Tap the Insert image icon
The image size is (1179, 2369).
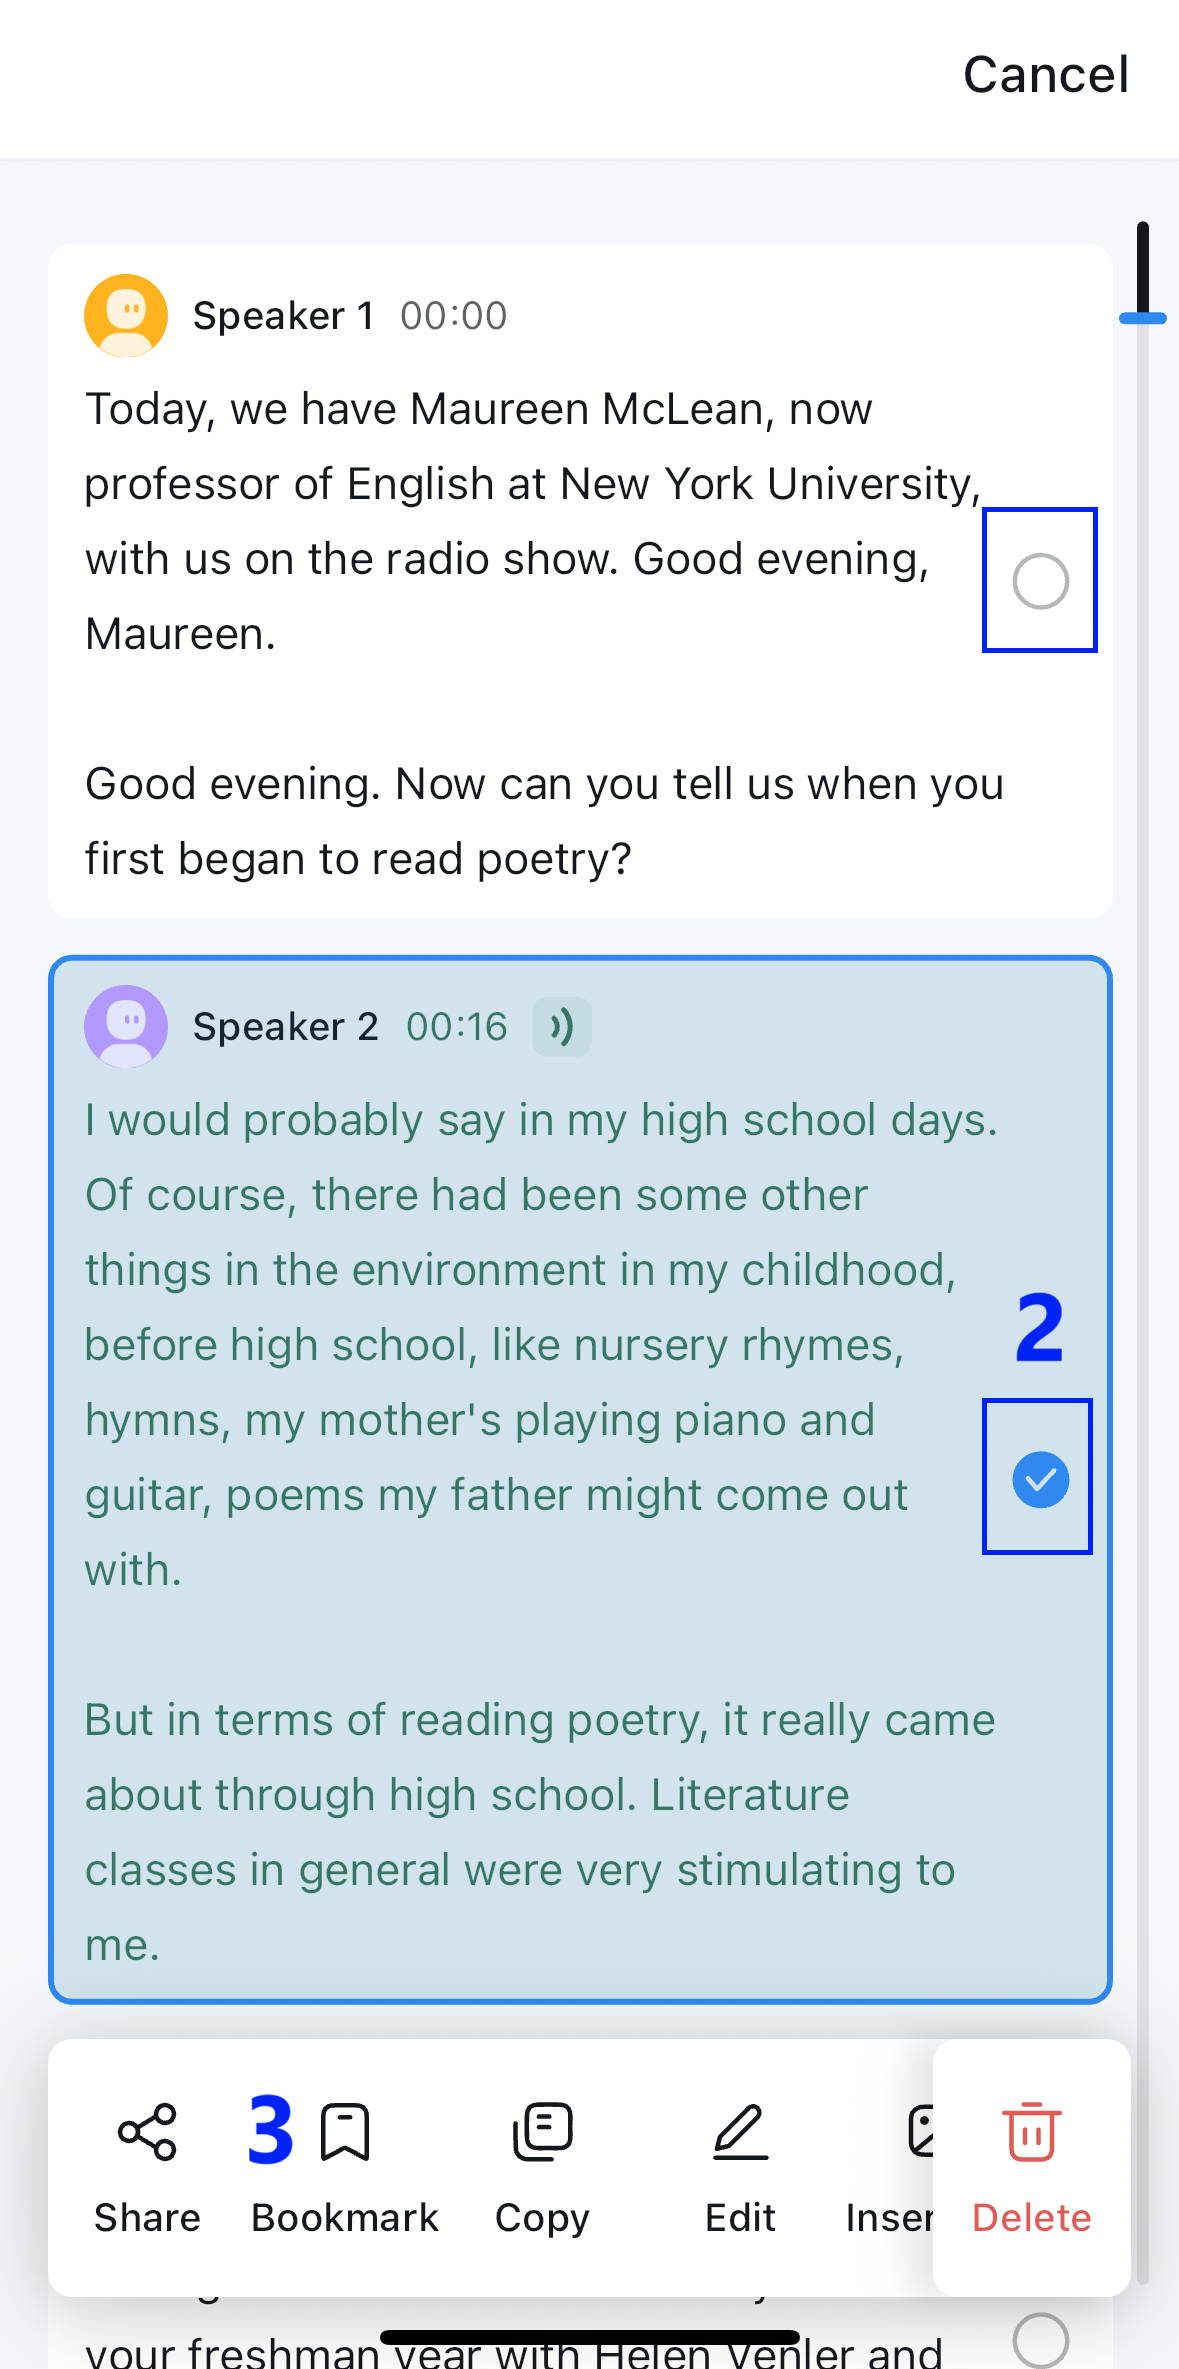click(920, 2132)
